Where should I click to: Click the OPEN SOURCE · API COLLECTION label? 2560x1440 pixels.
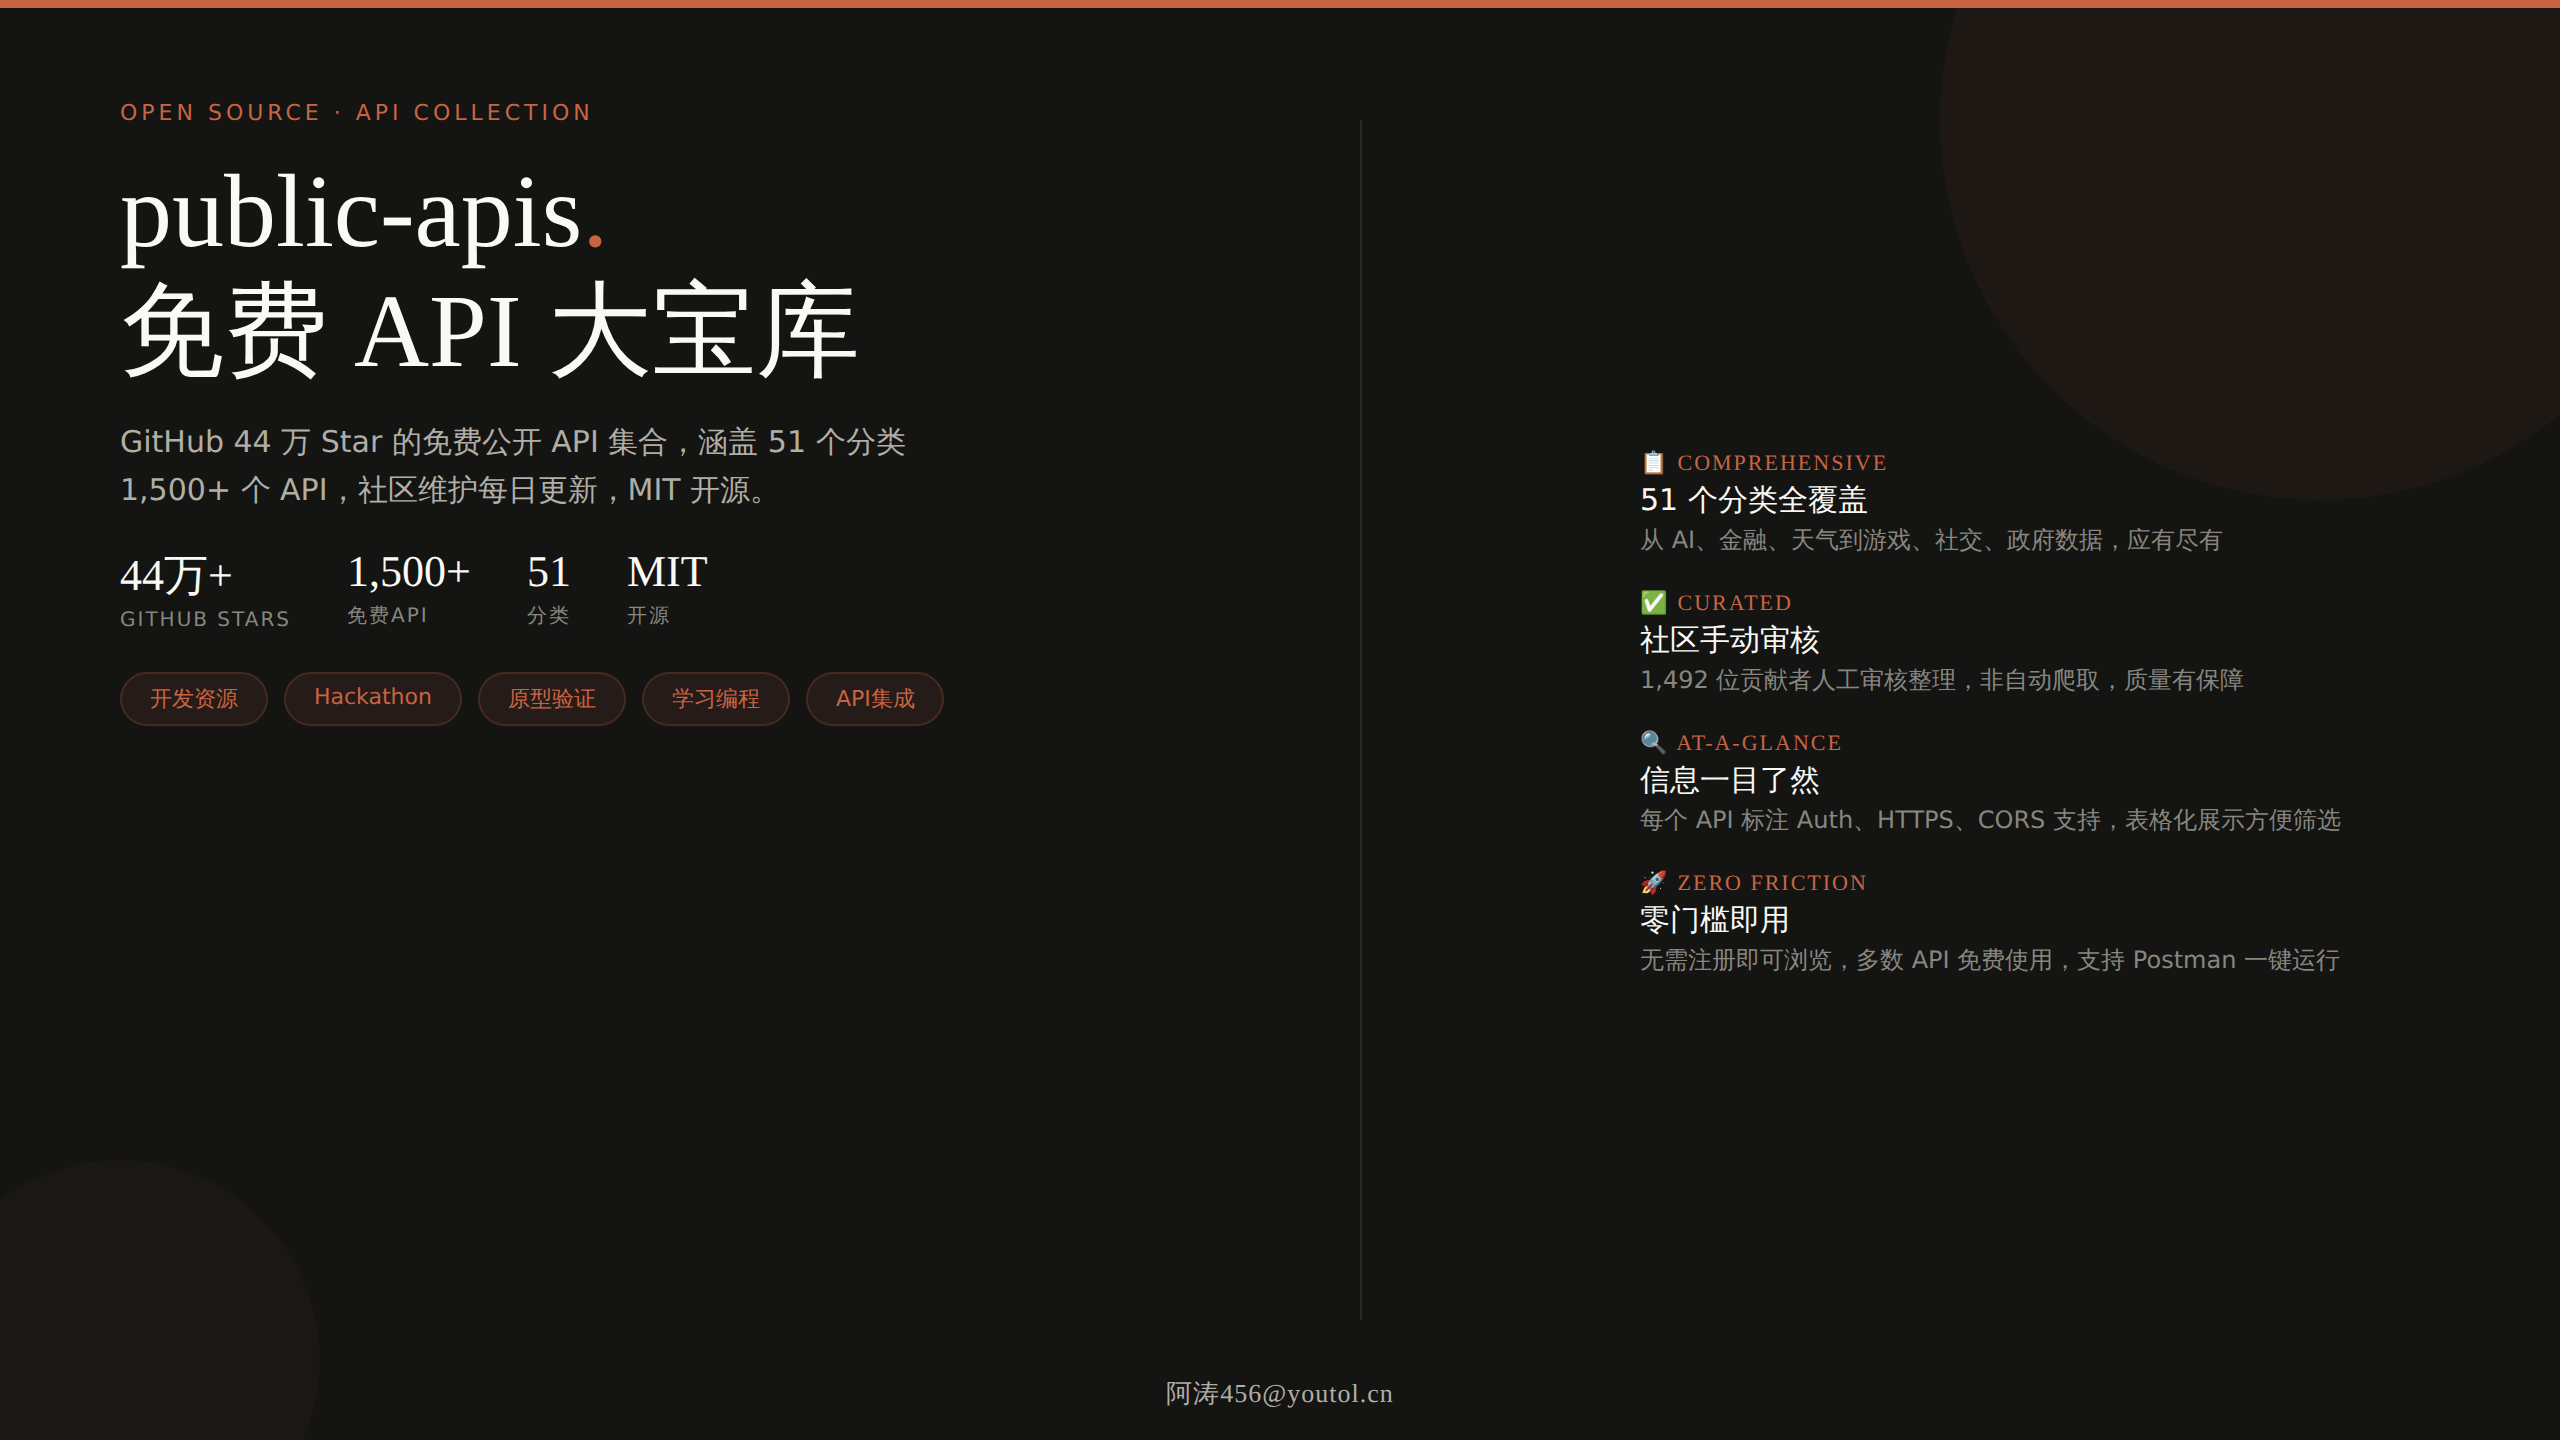tap(356, 112)
